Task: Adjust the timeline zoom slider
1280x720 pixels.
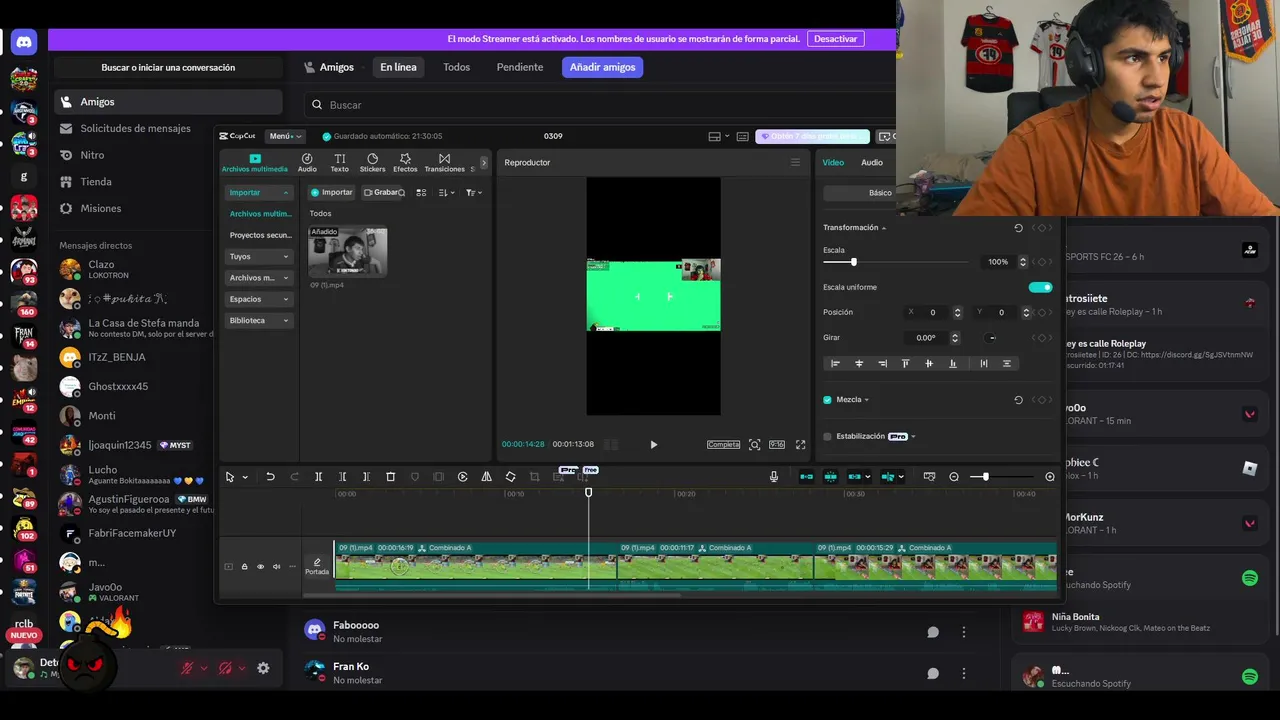Action: (985, 477)
